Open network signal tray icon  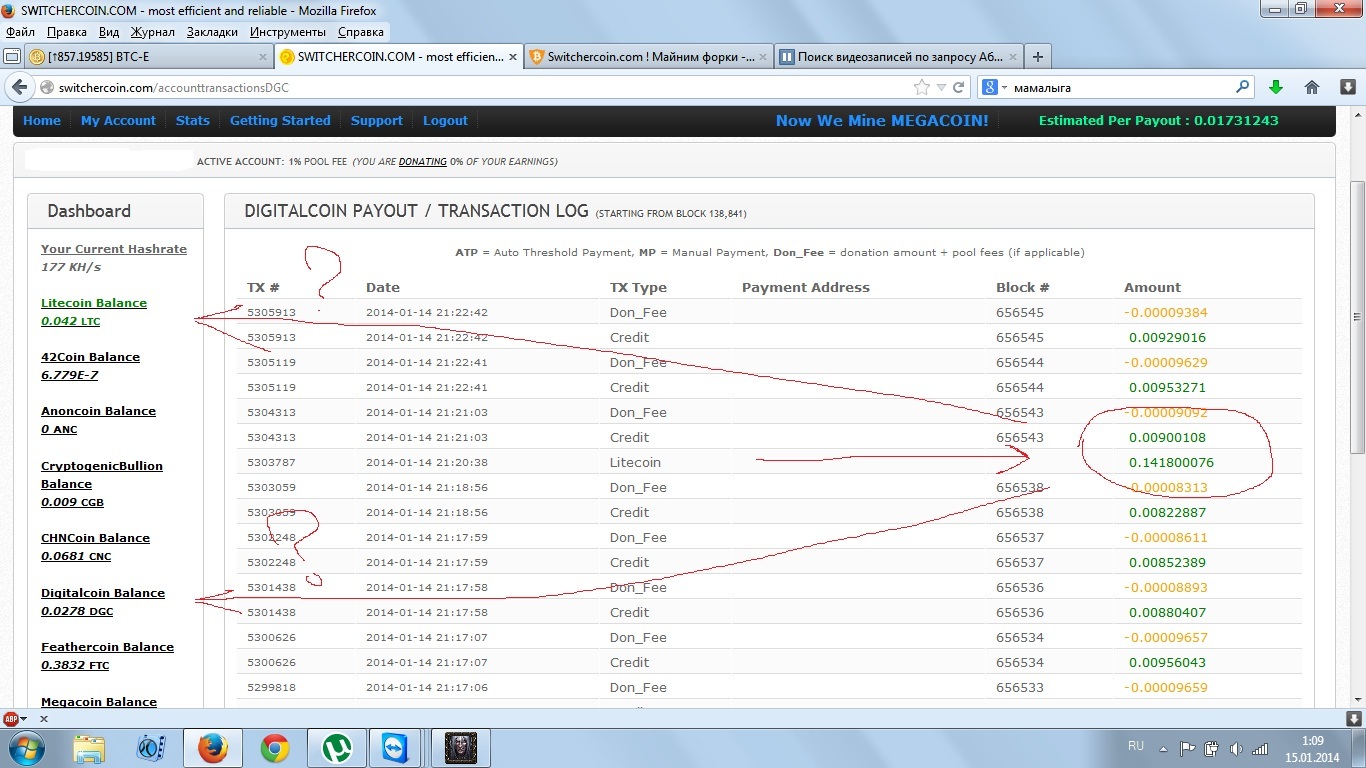[x=1260, y=748]
